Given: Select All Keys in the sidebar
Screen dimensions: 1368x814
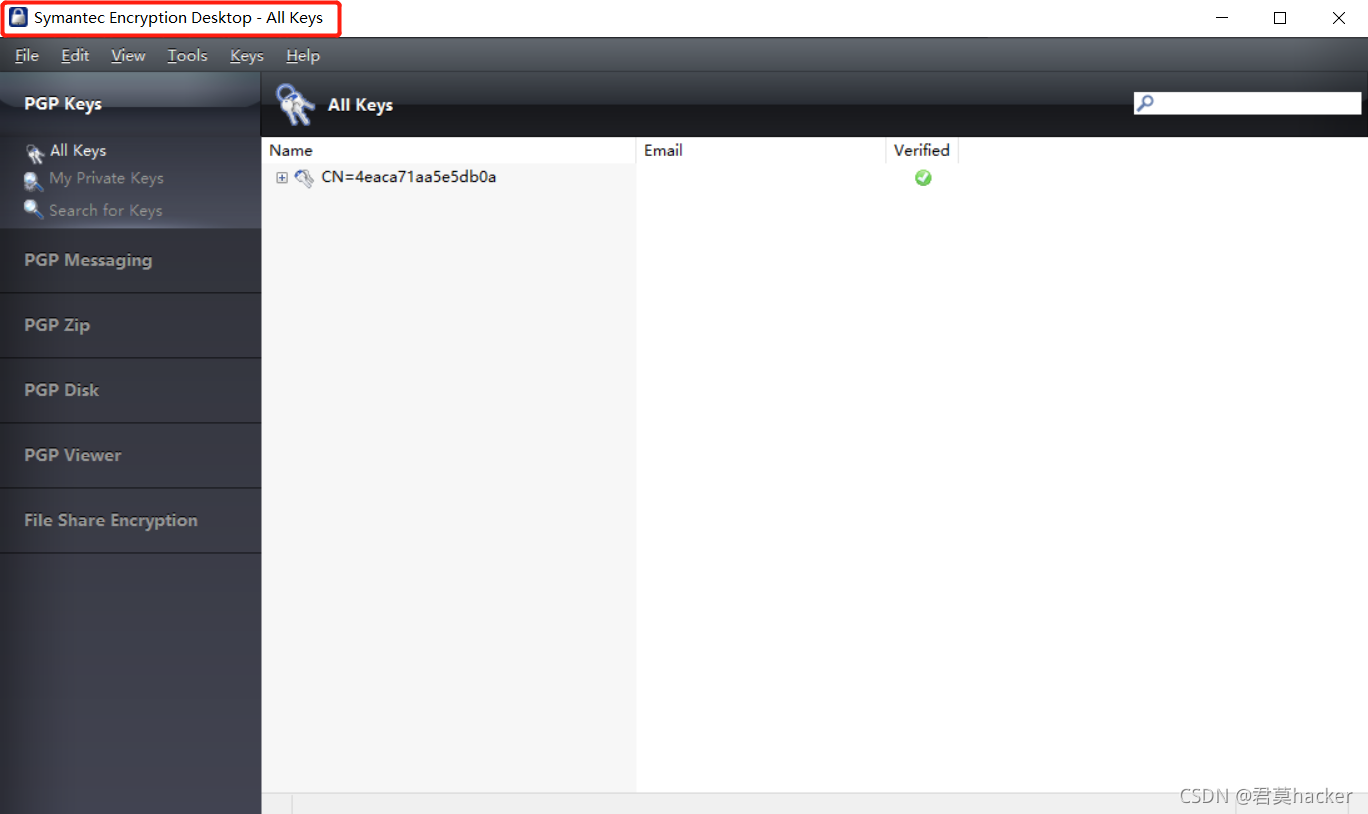Looking at the screenshot, I should click(78, 150).
